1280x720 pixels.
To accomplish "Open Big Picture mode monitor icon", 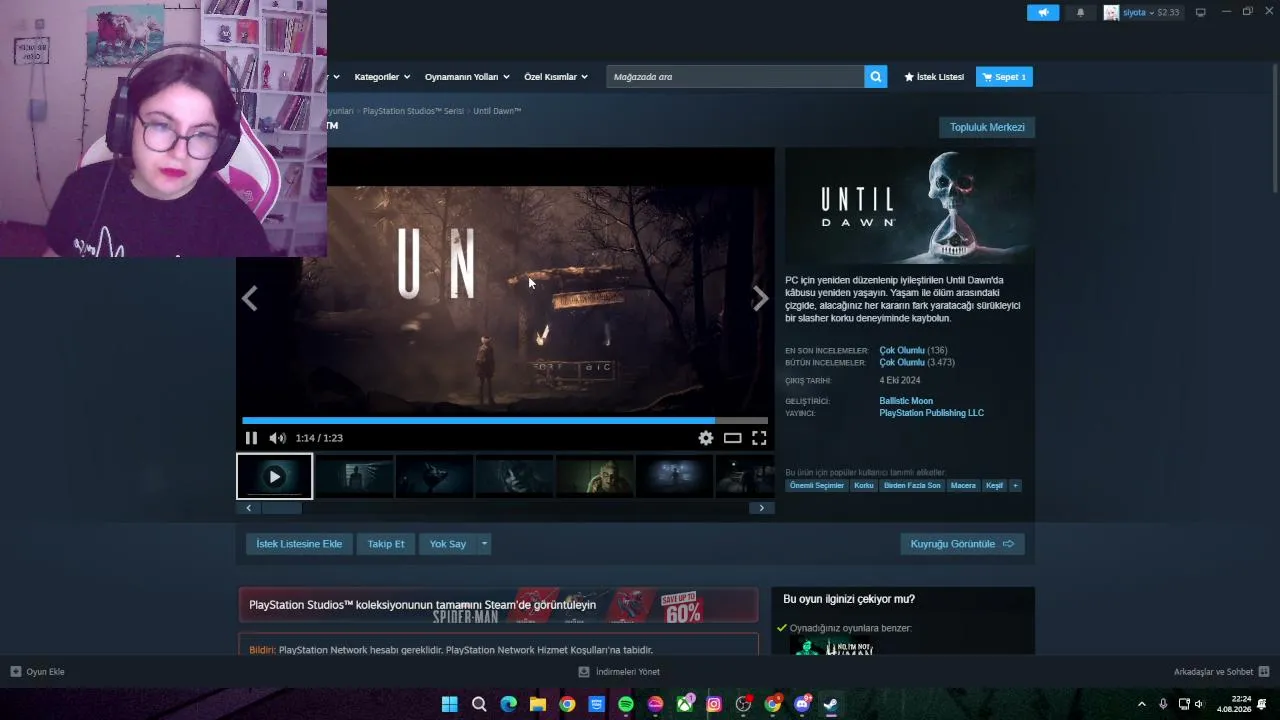I will click(x=1200, y=13).
